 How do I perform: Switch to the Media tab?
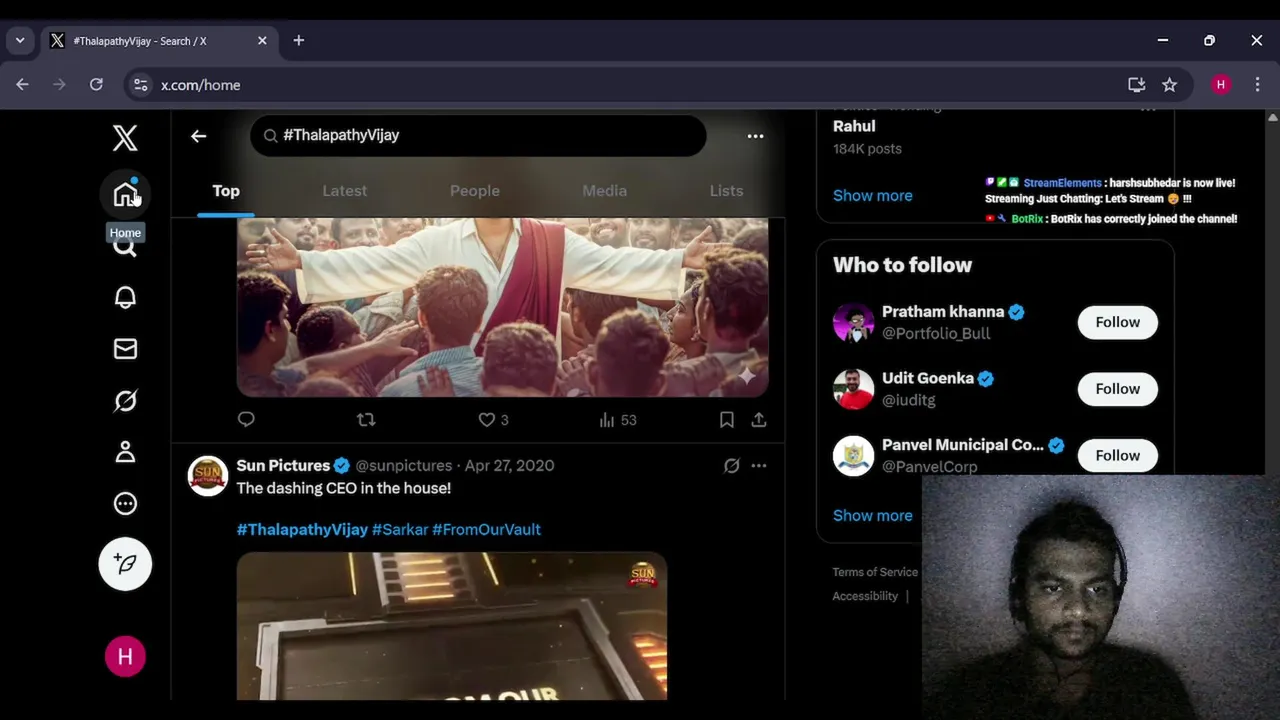pyautogui.click(x=605, y=191)
